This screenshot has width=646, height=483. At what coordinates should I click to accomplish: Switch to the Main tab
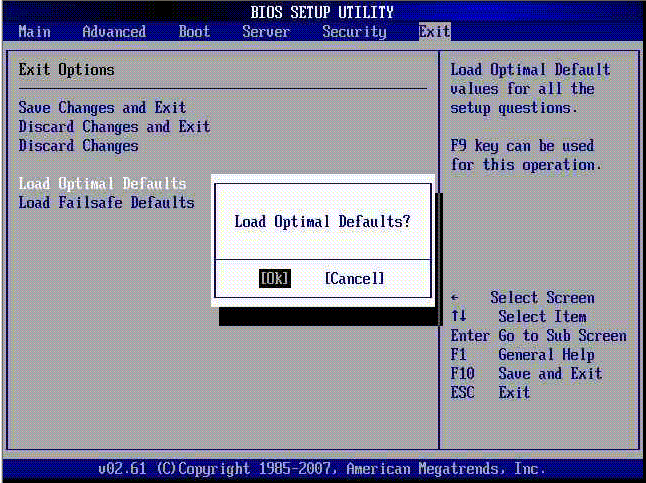[34, 32]
